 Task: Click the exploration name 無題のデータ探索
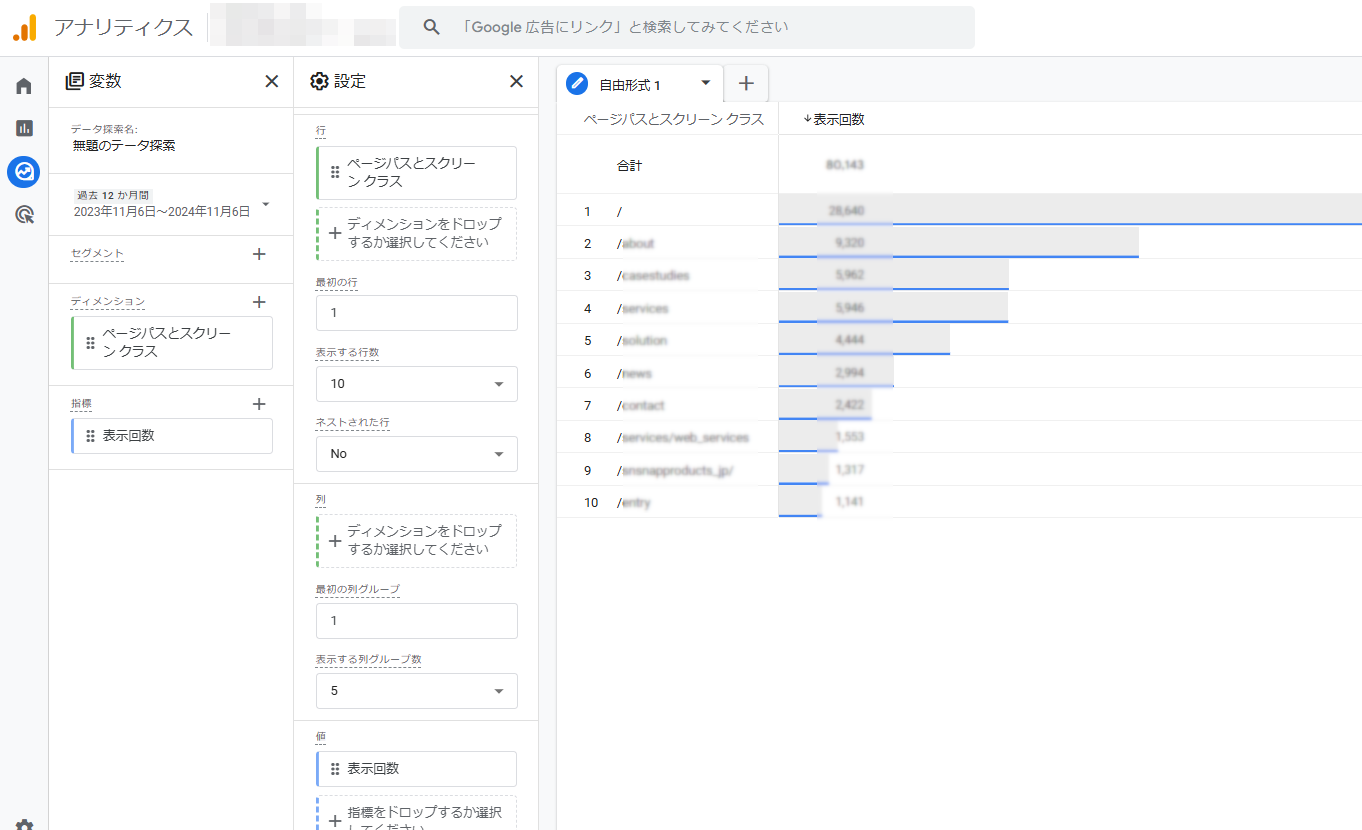(124, 145)
